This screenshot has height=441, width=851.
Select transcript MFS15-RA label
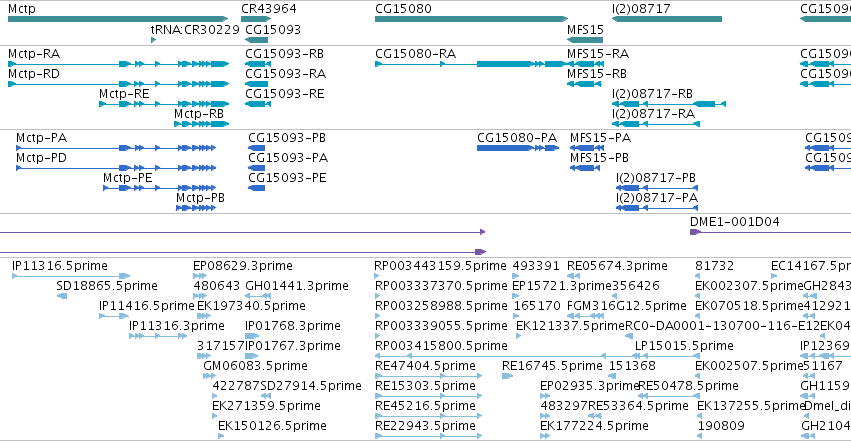point(598,54)
